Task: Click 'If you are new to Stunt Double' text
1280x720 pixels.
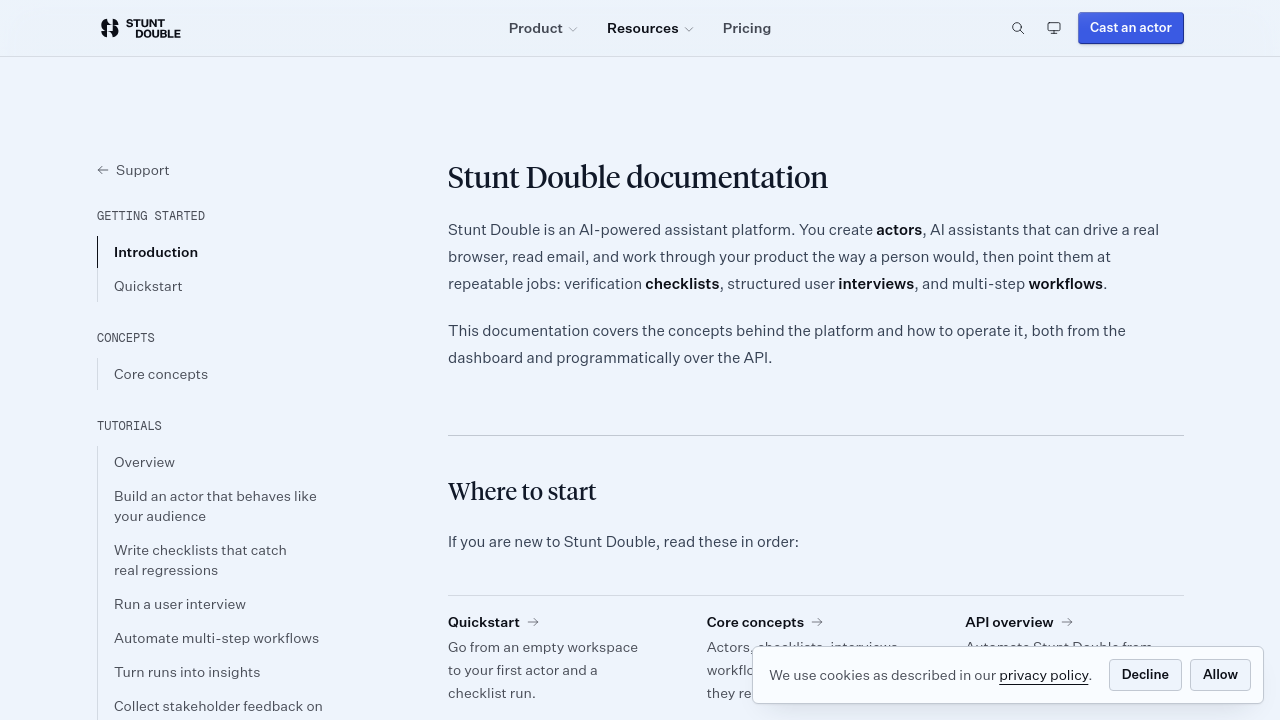Action: click(552, 542)
